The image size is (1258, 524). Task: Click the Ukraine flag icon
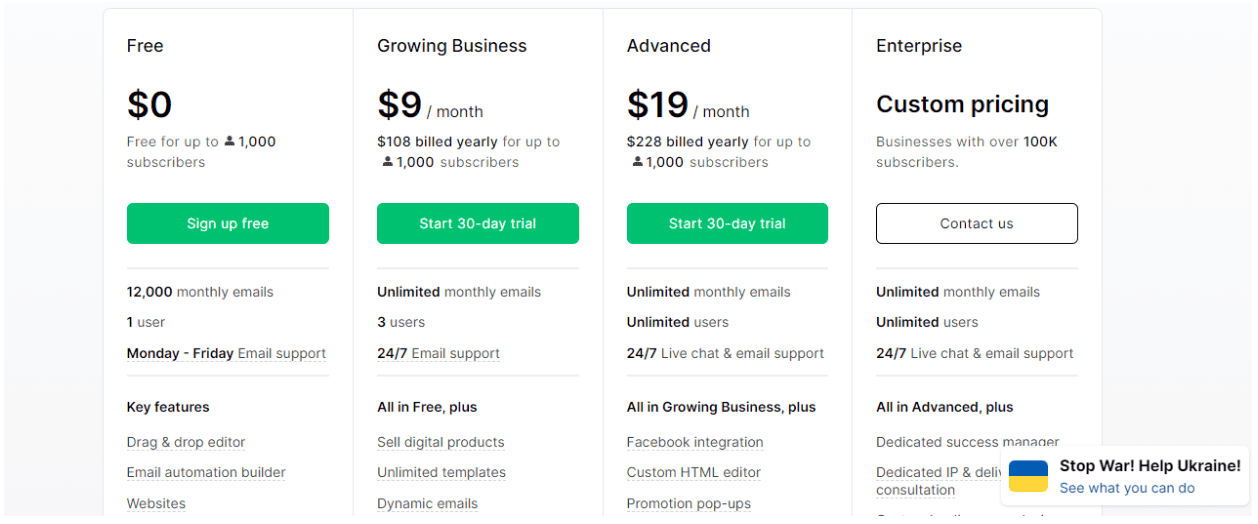(x=1028, y=476)
